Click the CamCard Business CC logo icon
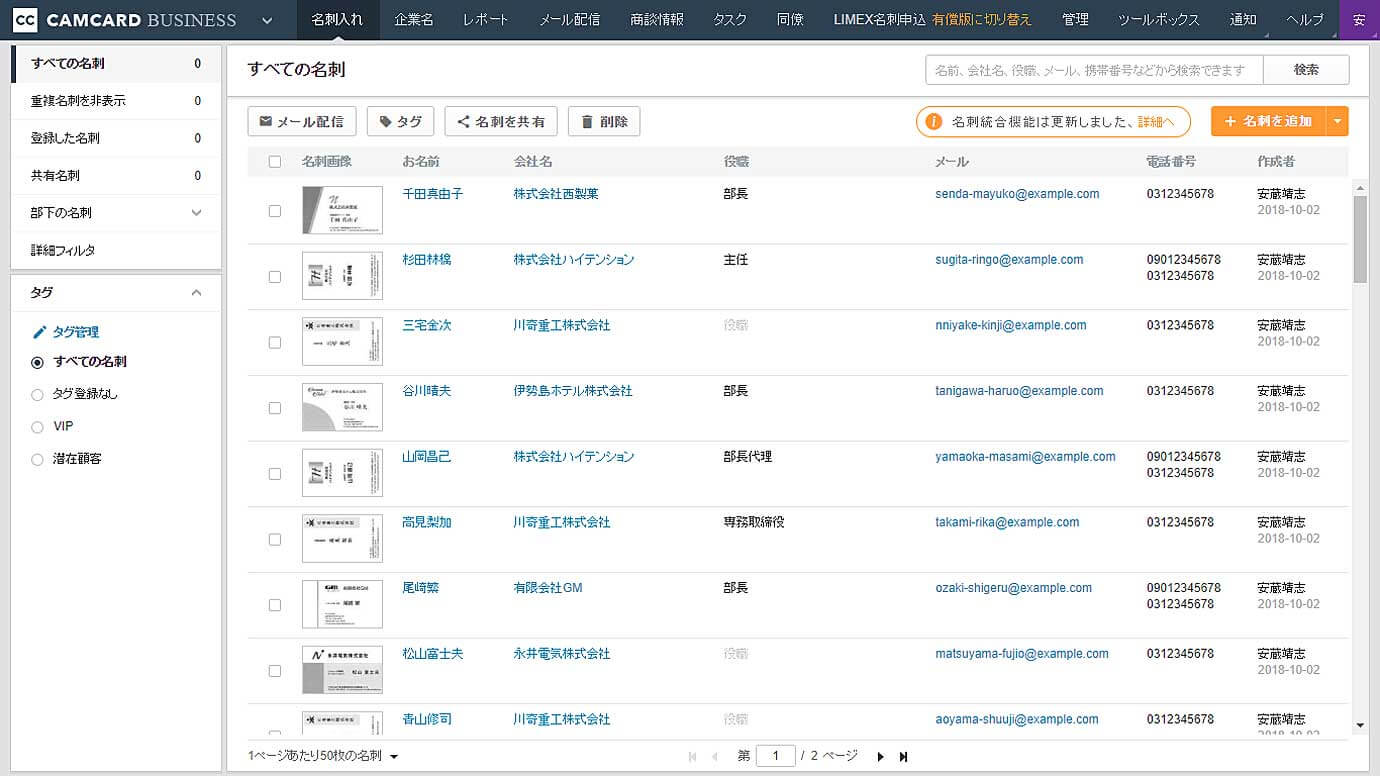Viewport: 1380px width, 776px height. (x=27, y=20)
